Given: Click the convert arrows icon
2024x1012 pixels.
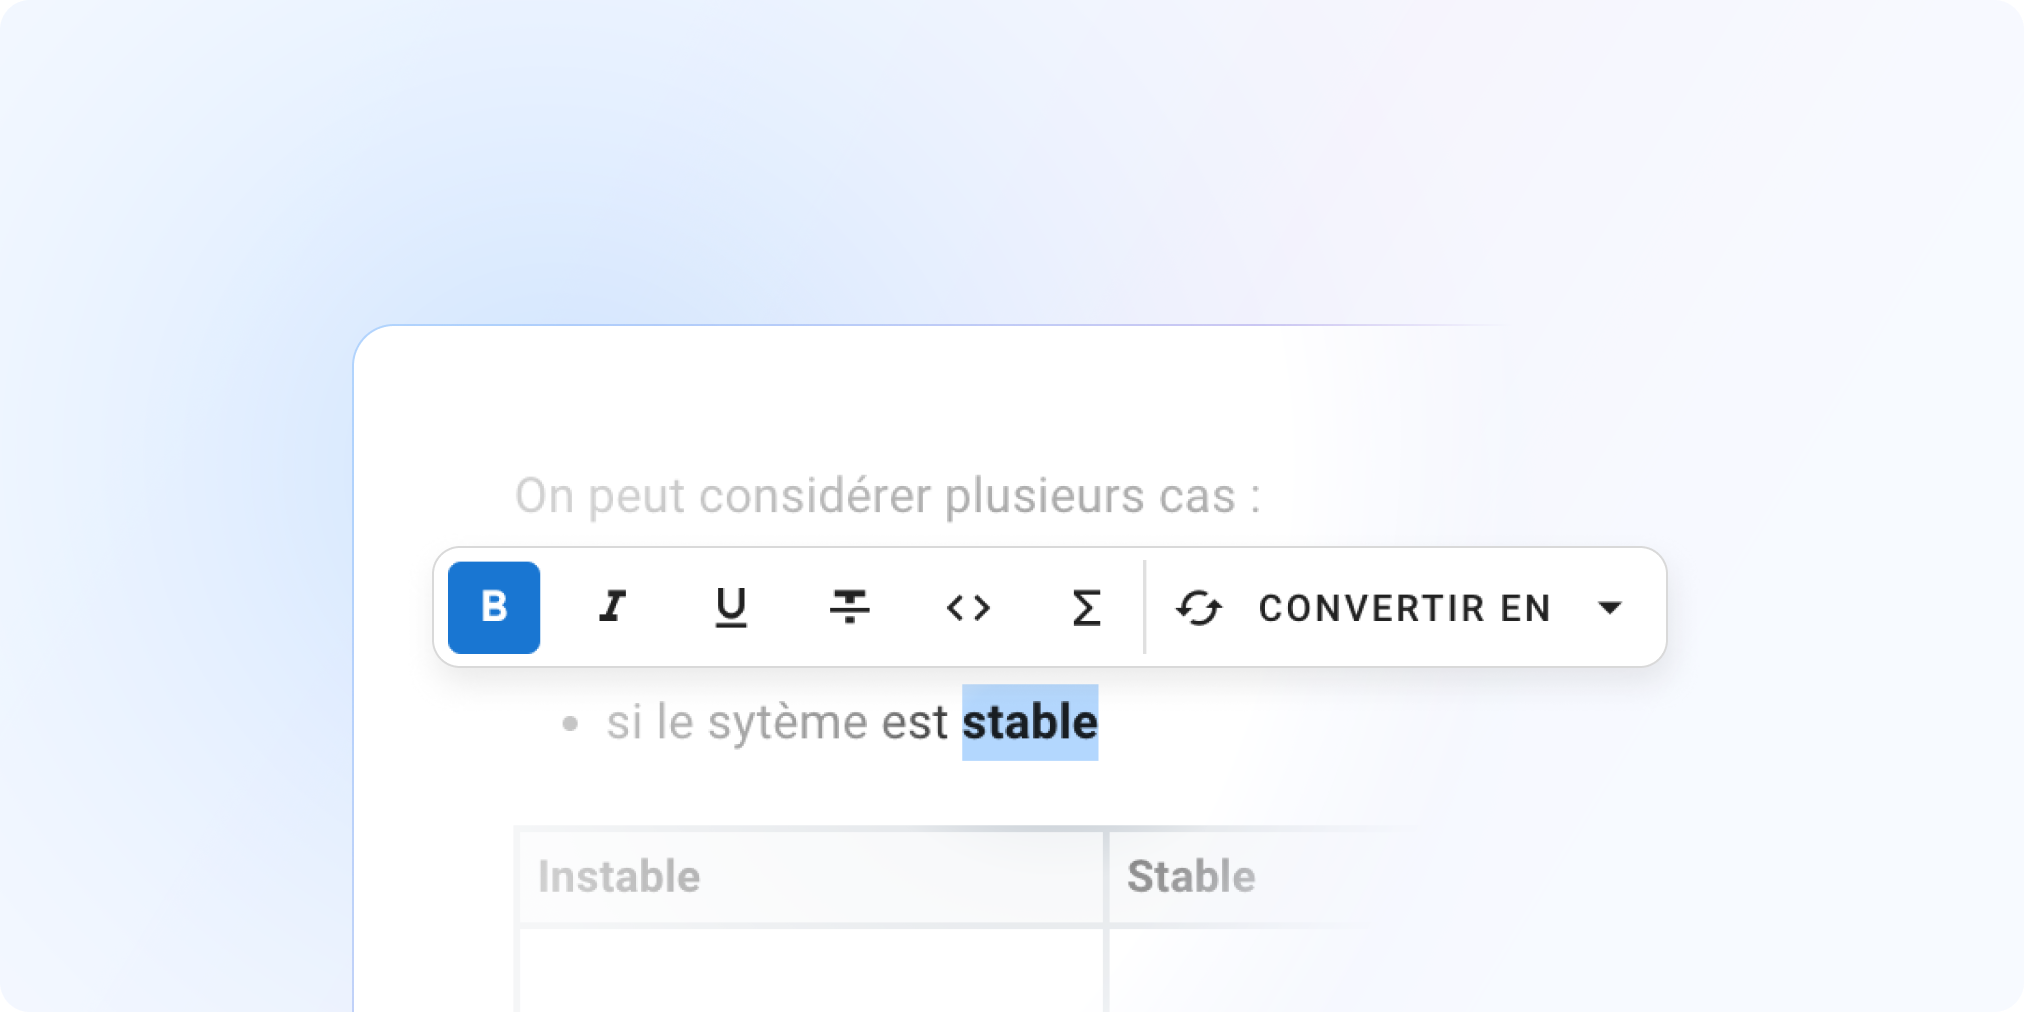Looking at the screenshot, I should pyautogui.click(x=1198, y=607).
